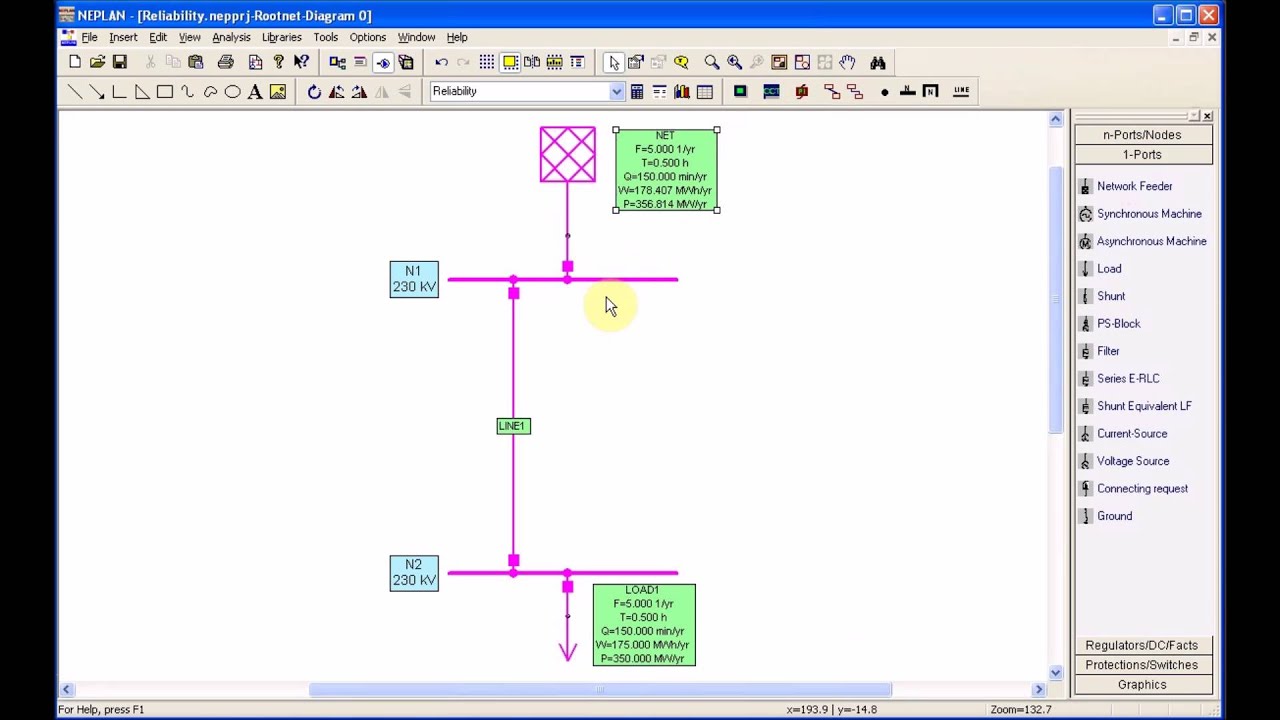Click the black dot node icon

pyautogui.click(x=885, y=91)
